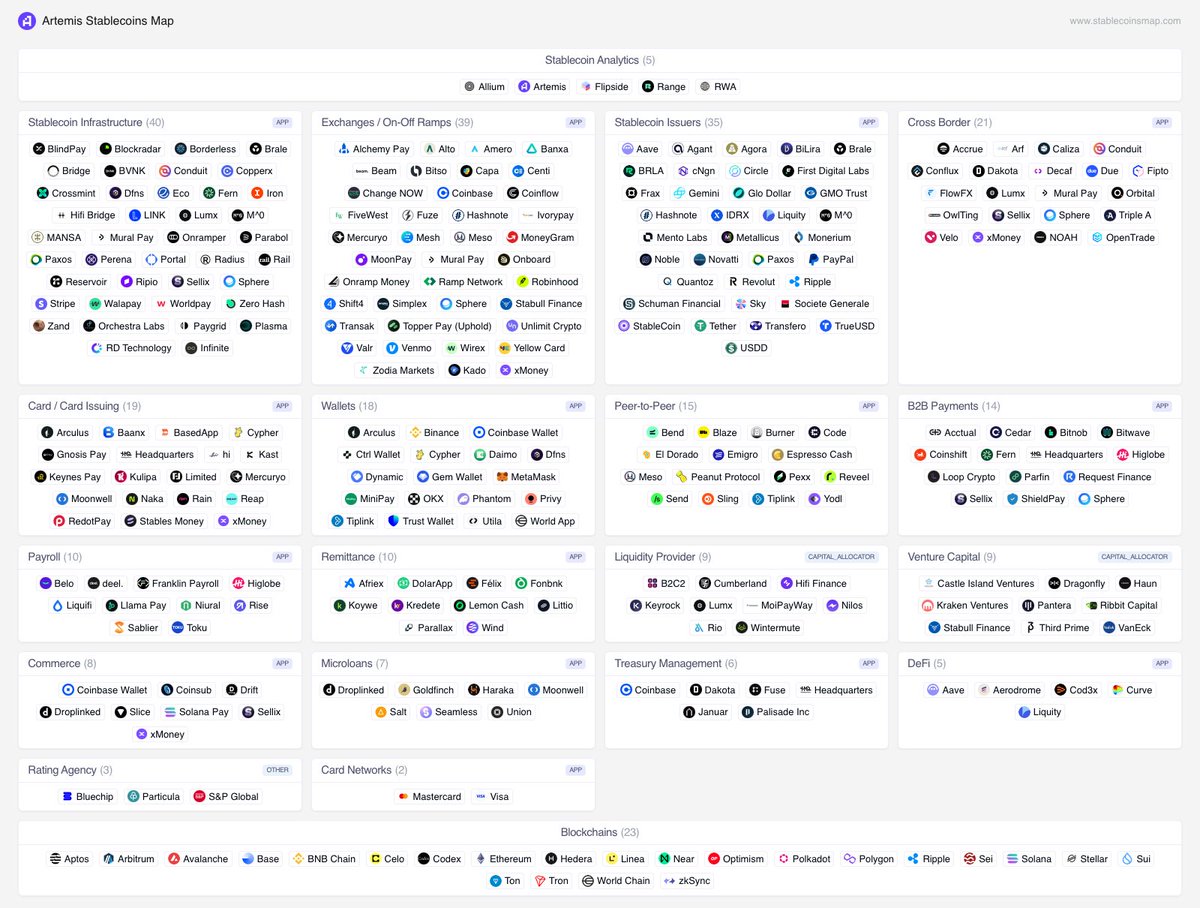Open the RD Technology entry
The width and height of the screenshot is (1200, 908).
pyautogui.click(x=131, y=348)
